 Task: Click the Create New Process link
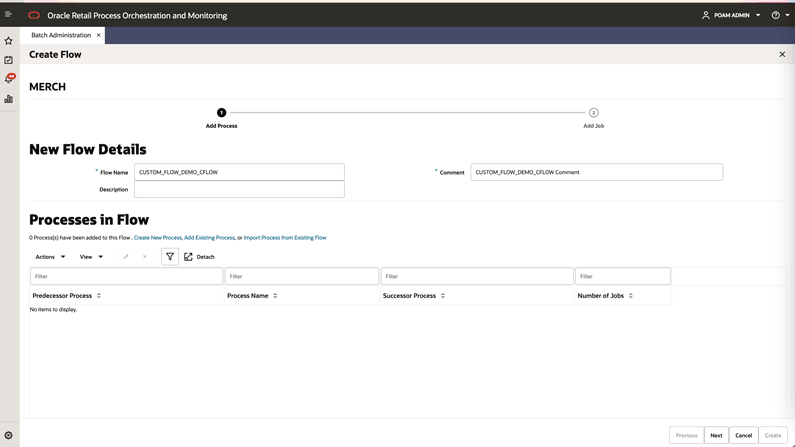point(158,237)
